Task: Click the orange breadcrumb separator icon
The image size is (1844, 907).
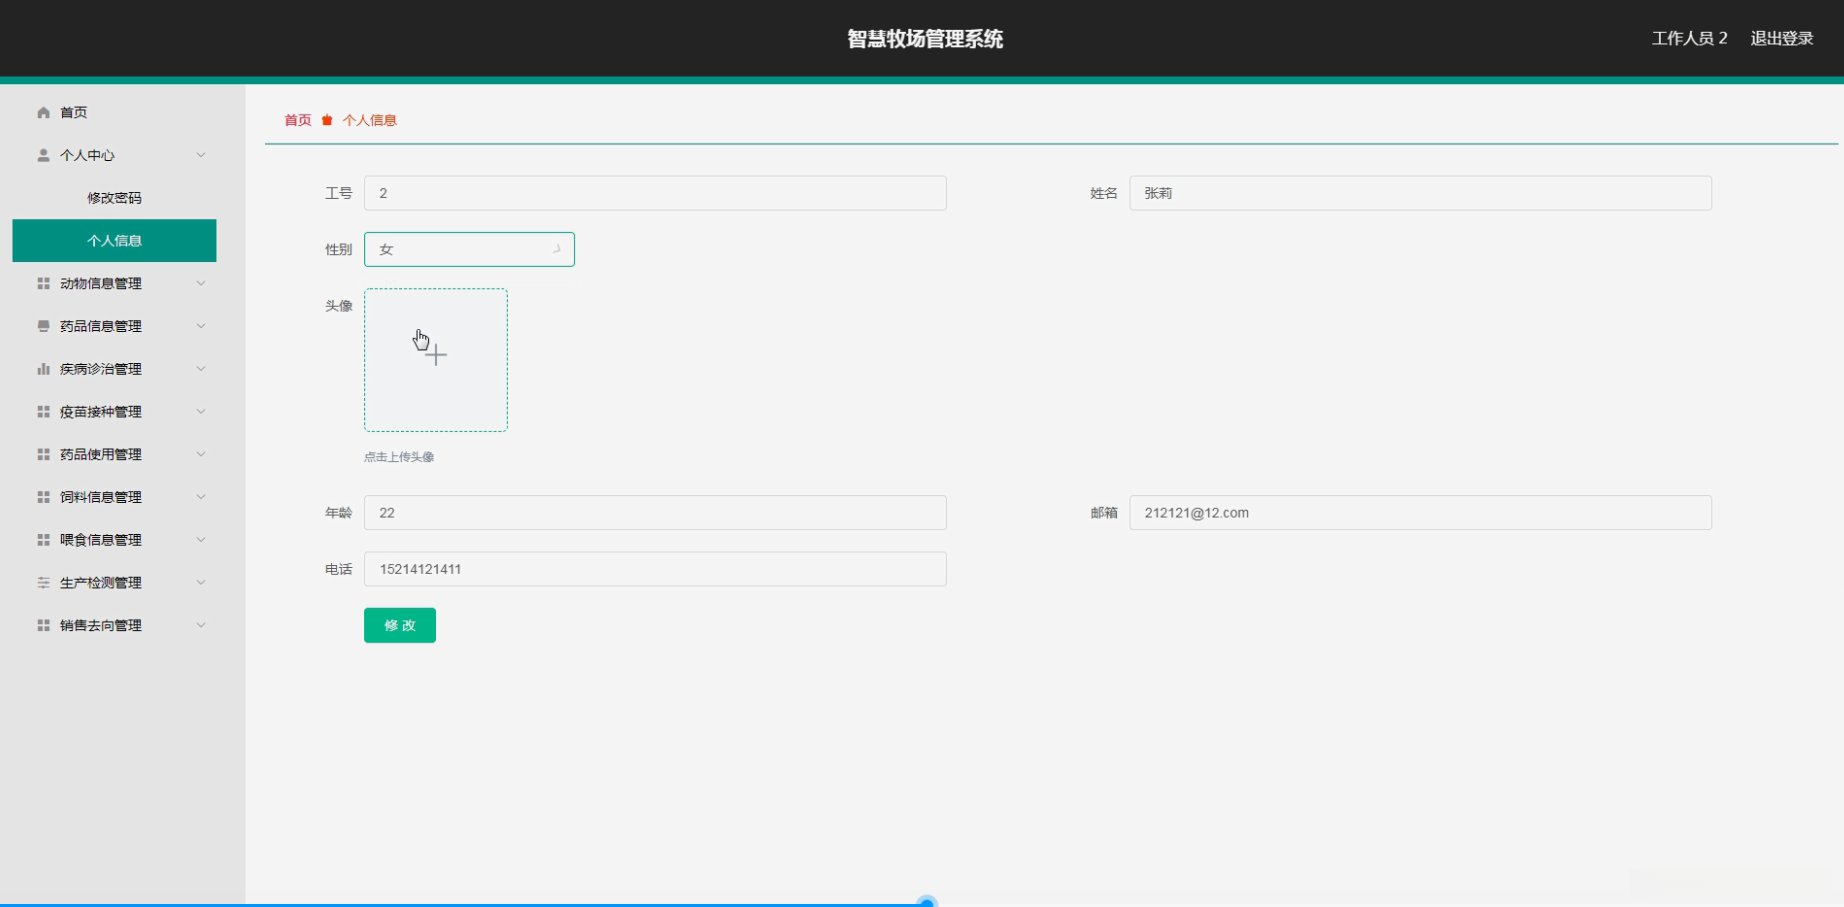Action: (327, 120)
